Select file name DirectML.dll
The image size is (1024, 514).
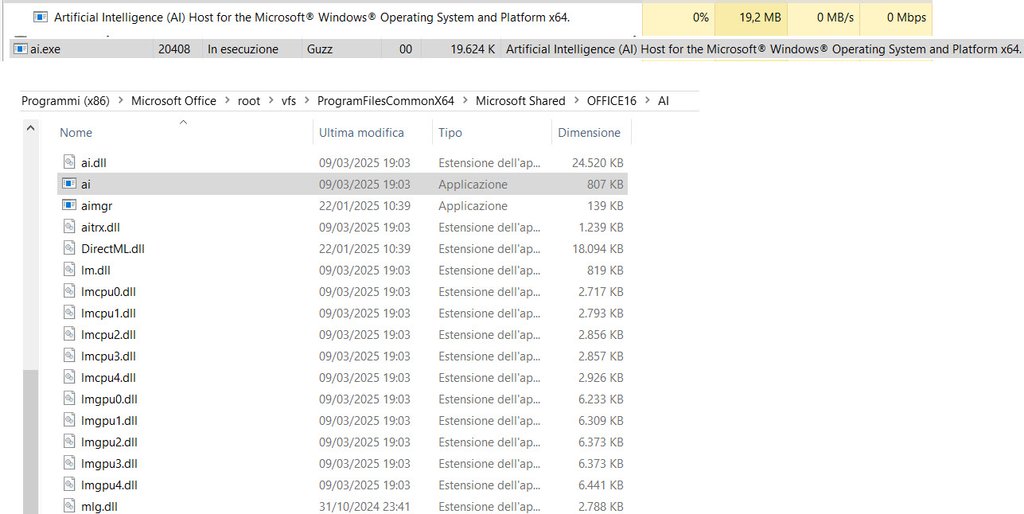click(113, 249)
